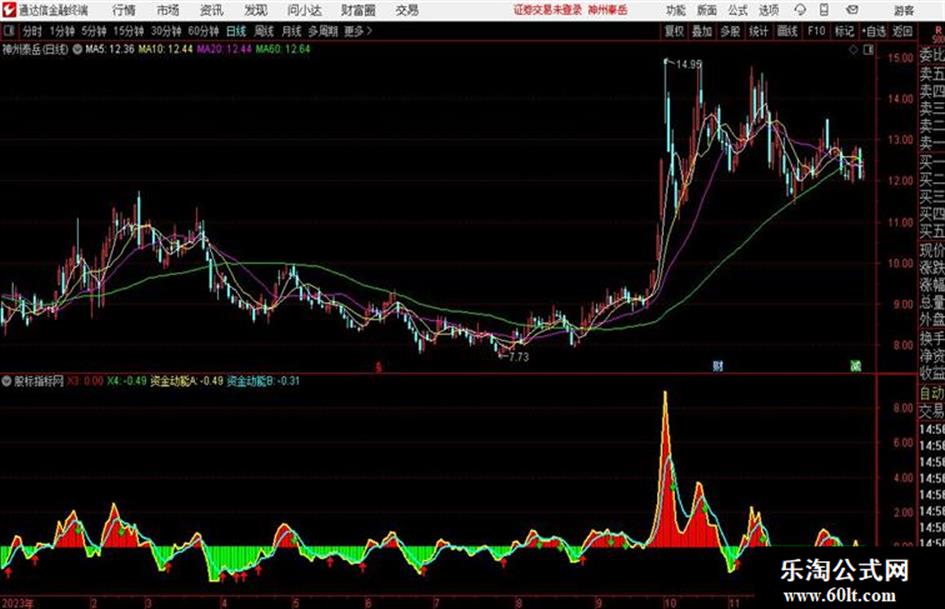Click the diamond icon at chart top-right
Image resolution: width=945 pixels, height=609 pixels.
pos(853,50)
